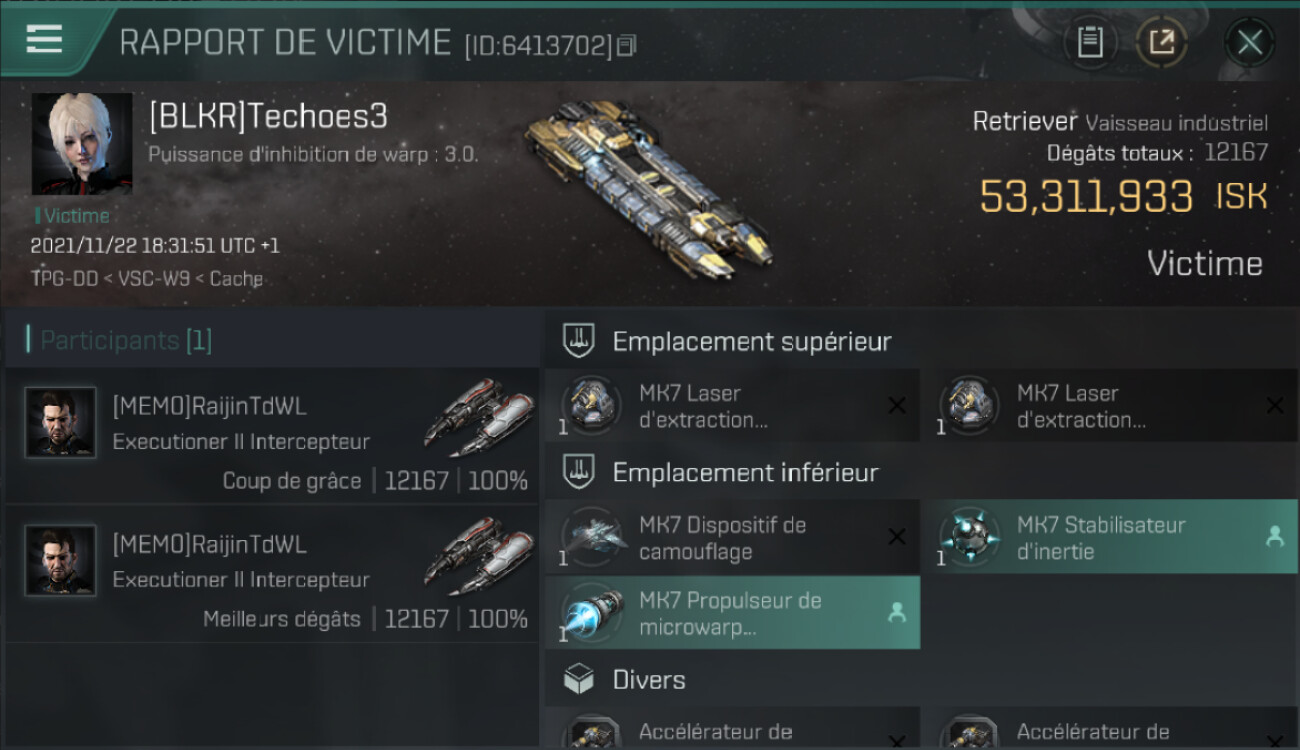This screenshot has width=1300, height=750.
Task: View victim Techoes3's portrait
Action: (x=82, y=144)
